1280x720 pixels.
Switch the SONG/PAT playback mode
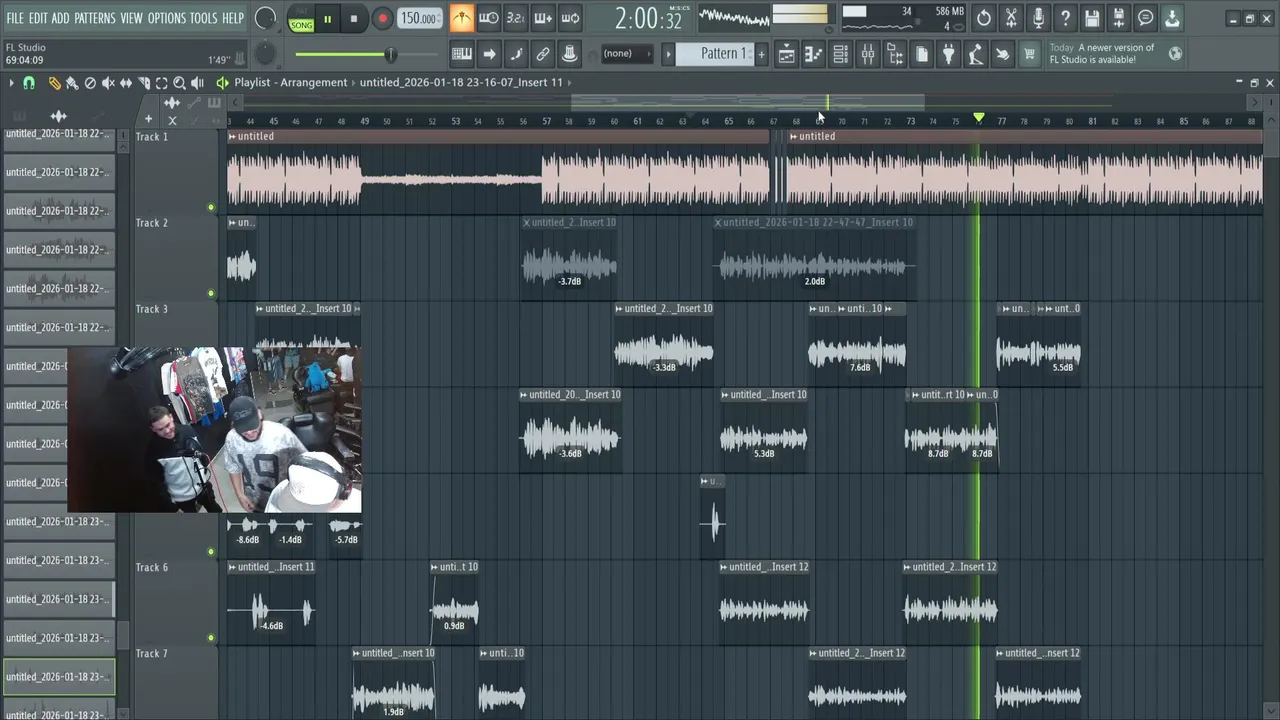click(301, 19)
